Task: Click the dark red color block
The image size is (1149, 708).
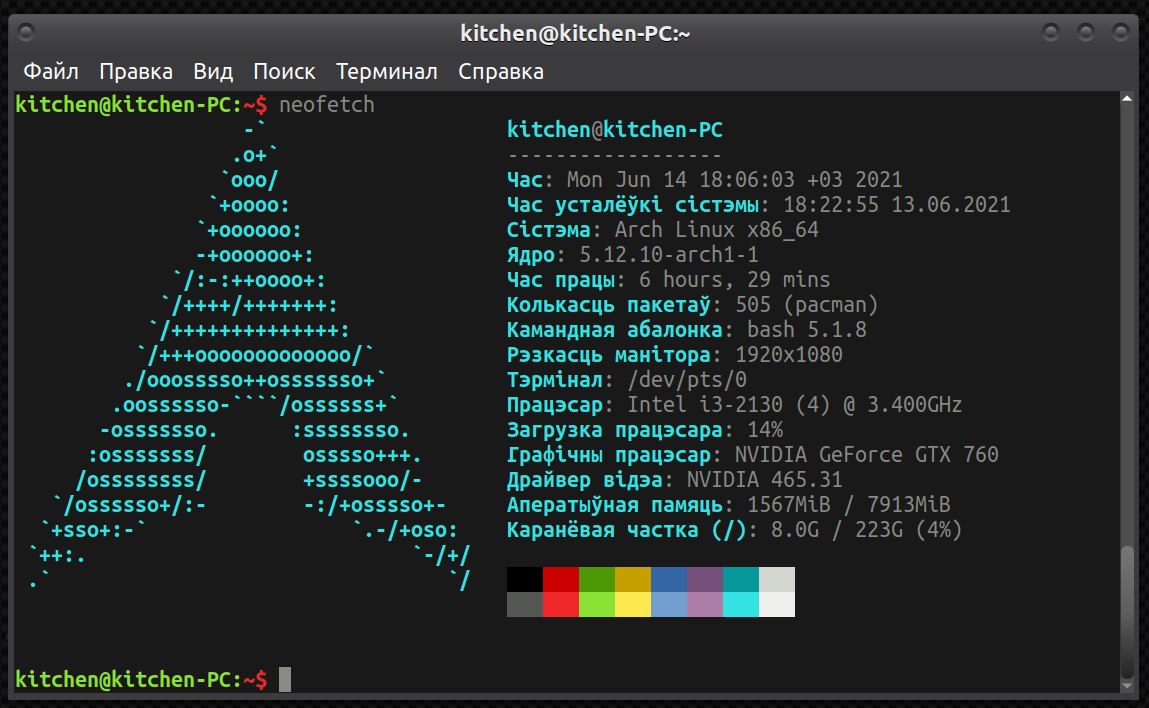Action: click(561, 579)
